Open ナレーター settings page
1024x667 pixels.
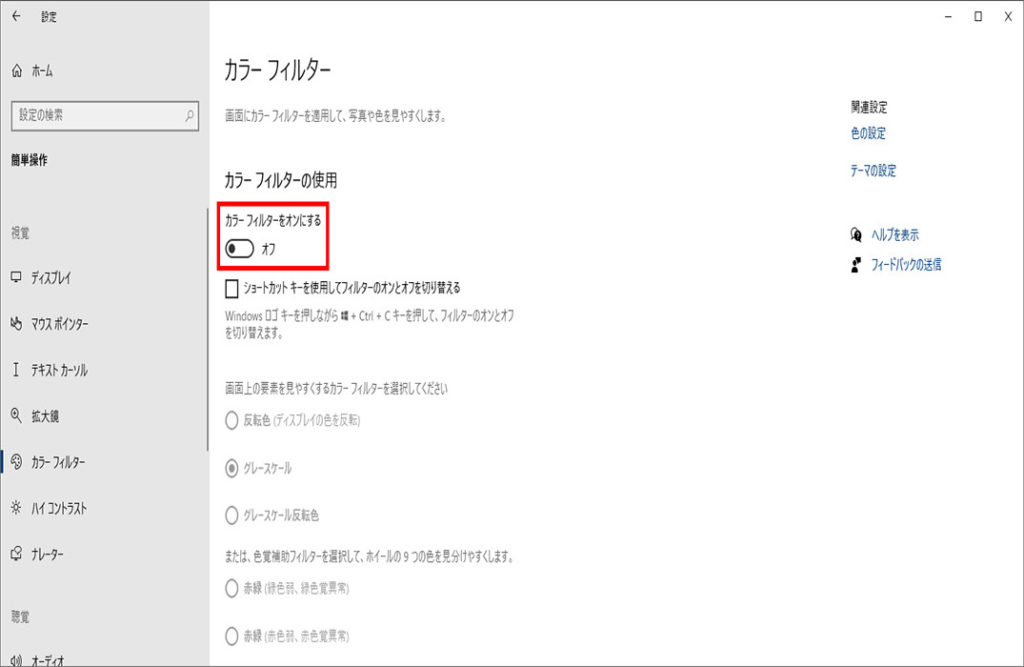tap(46, 554)
